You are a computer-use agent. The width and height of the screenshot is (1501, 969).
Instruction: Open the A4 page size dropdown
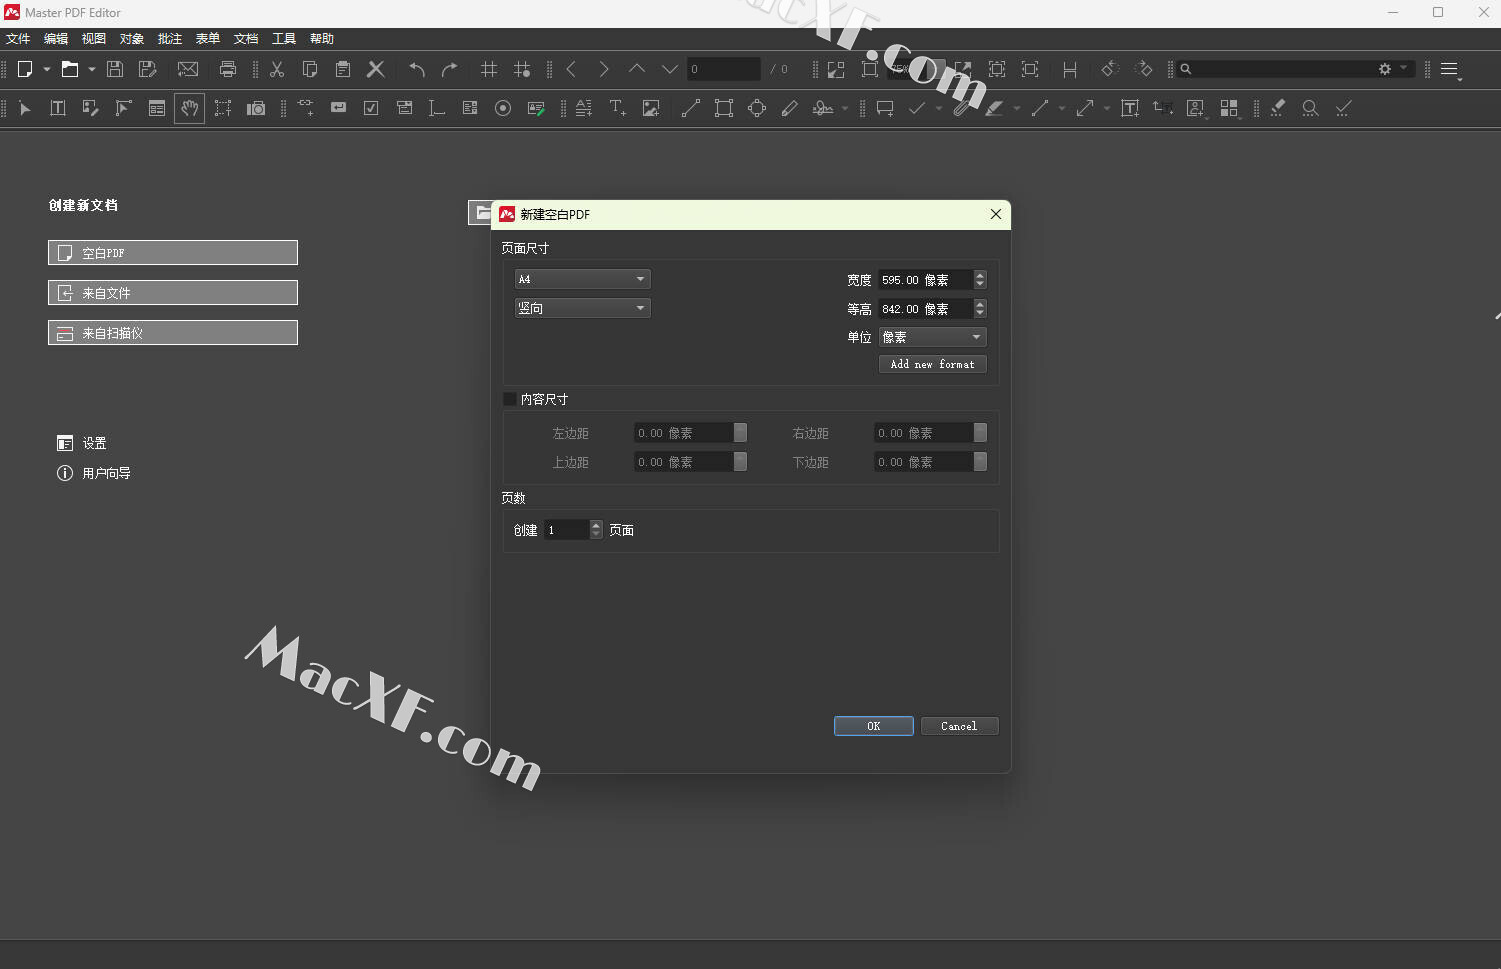click(582, 279)
